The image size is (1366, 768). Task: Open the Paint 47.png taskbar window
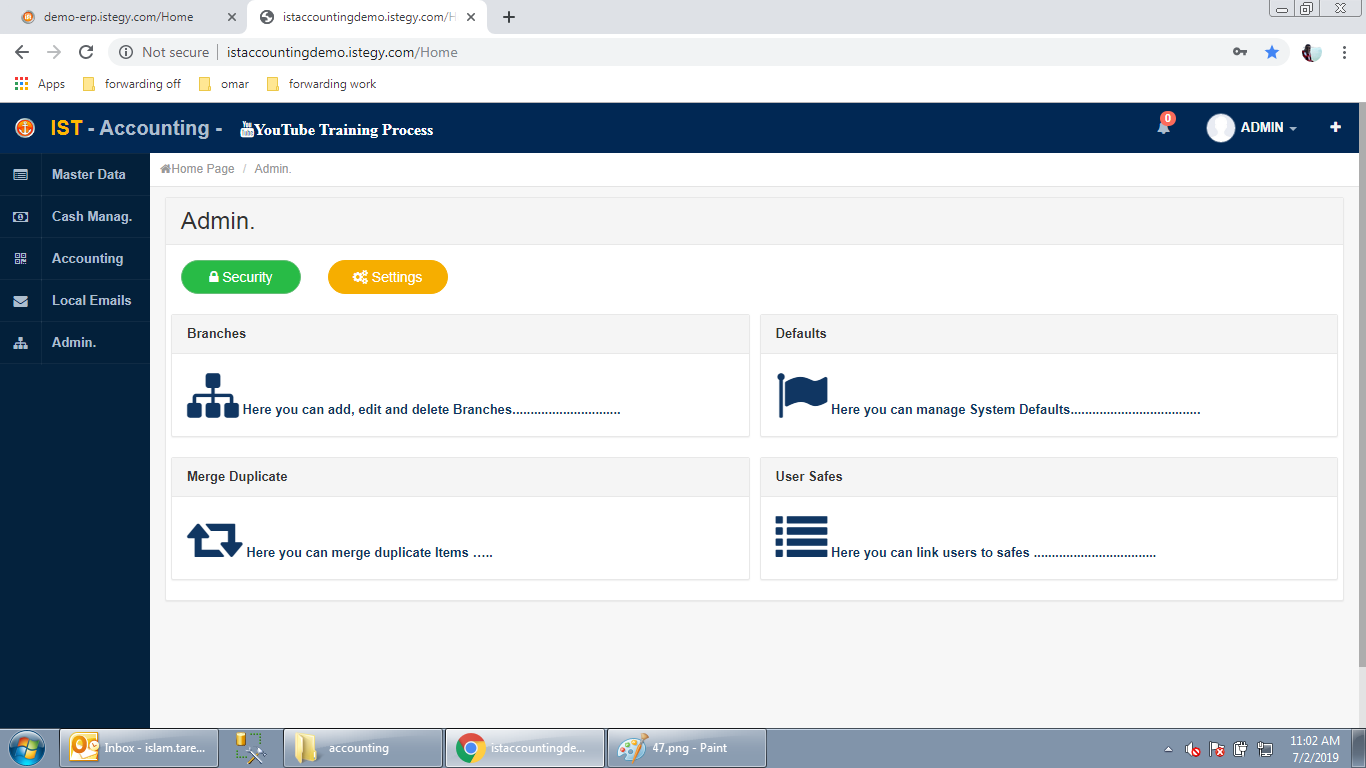coord(687,748)
